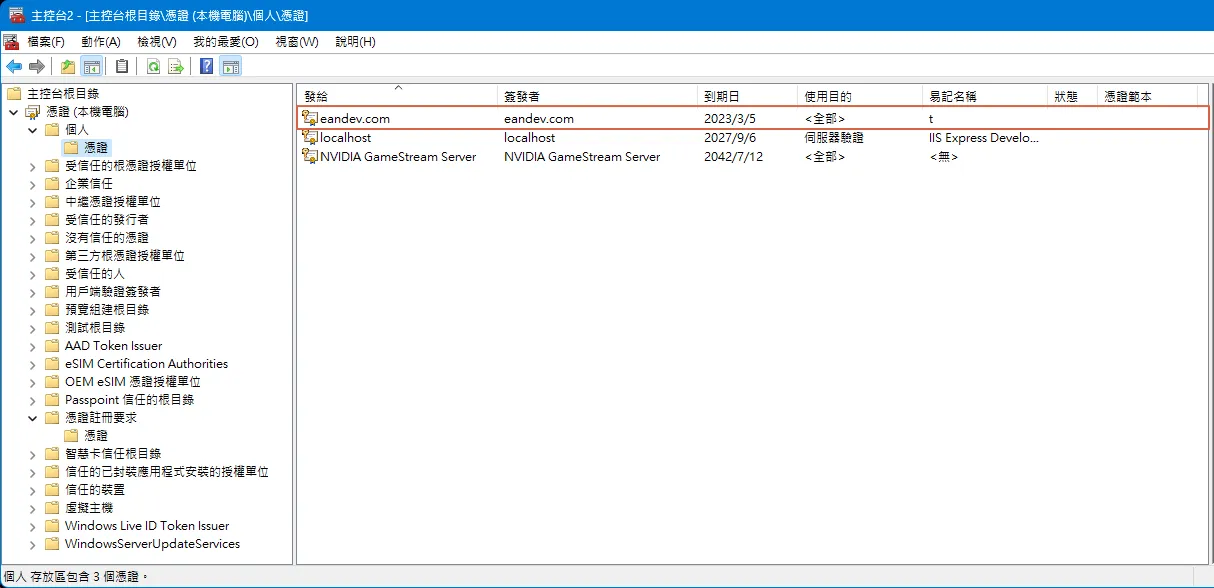
Task: Click the Export List toolbar icon
Action: pyautogui.click(x=176, y=67)
